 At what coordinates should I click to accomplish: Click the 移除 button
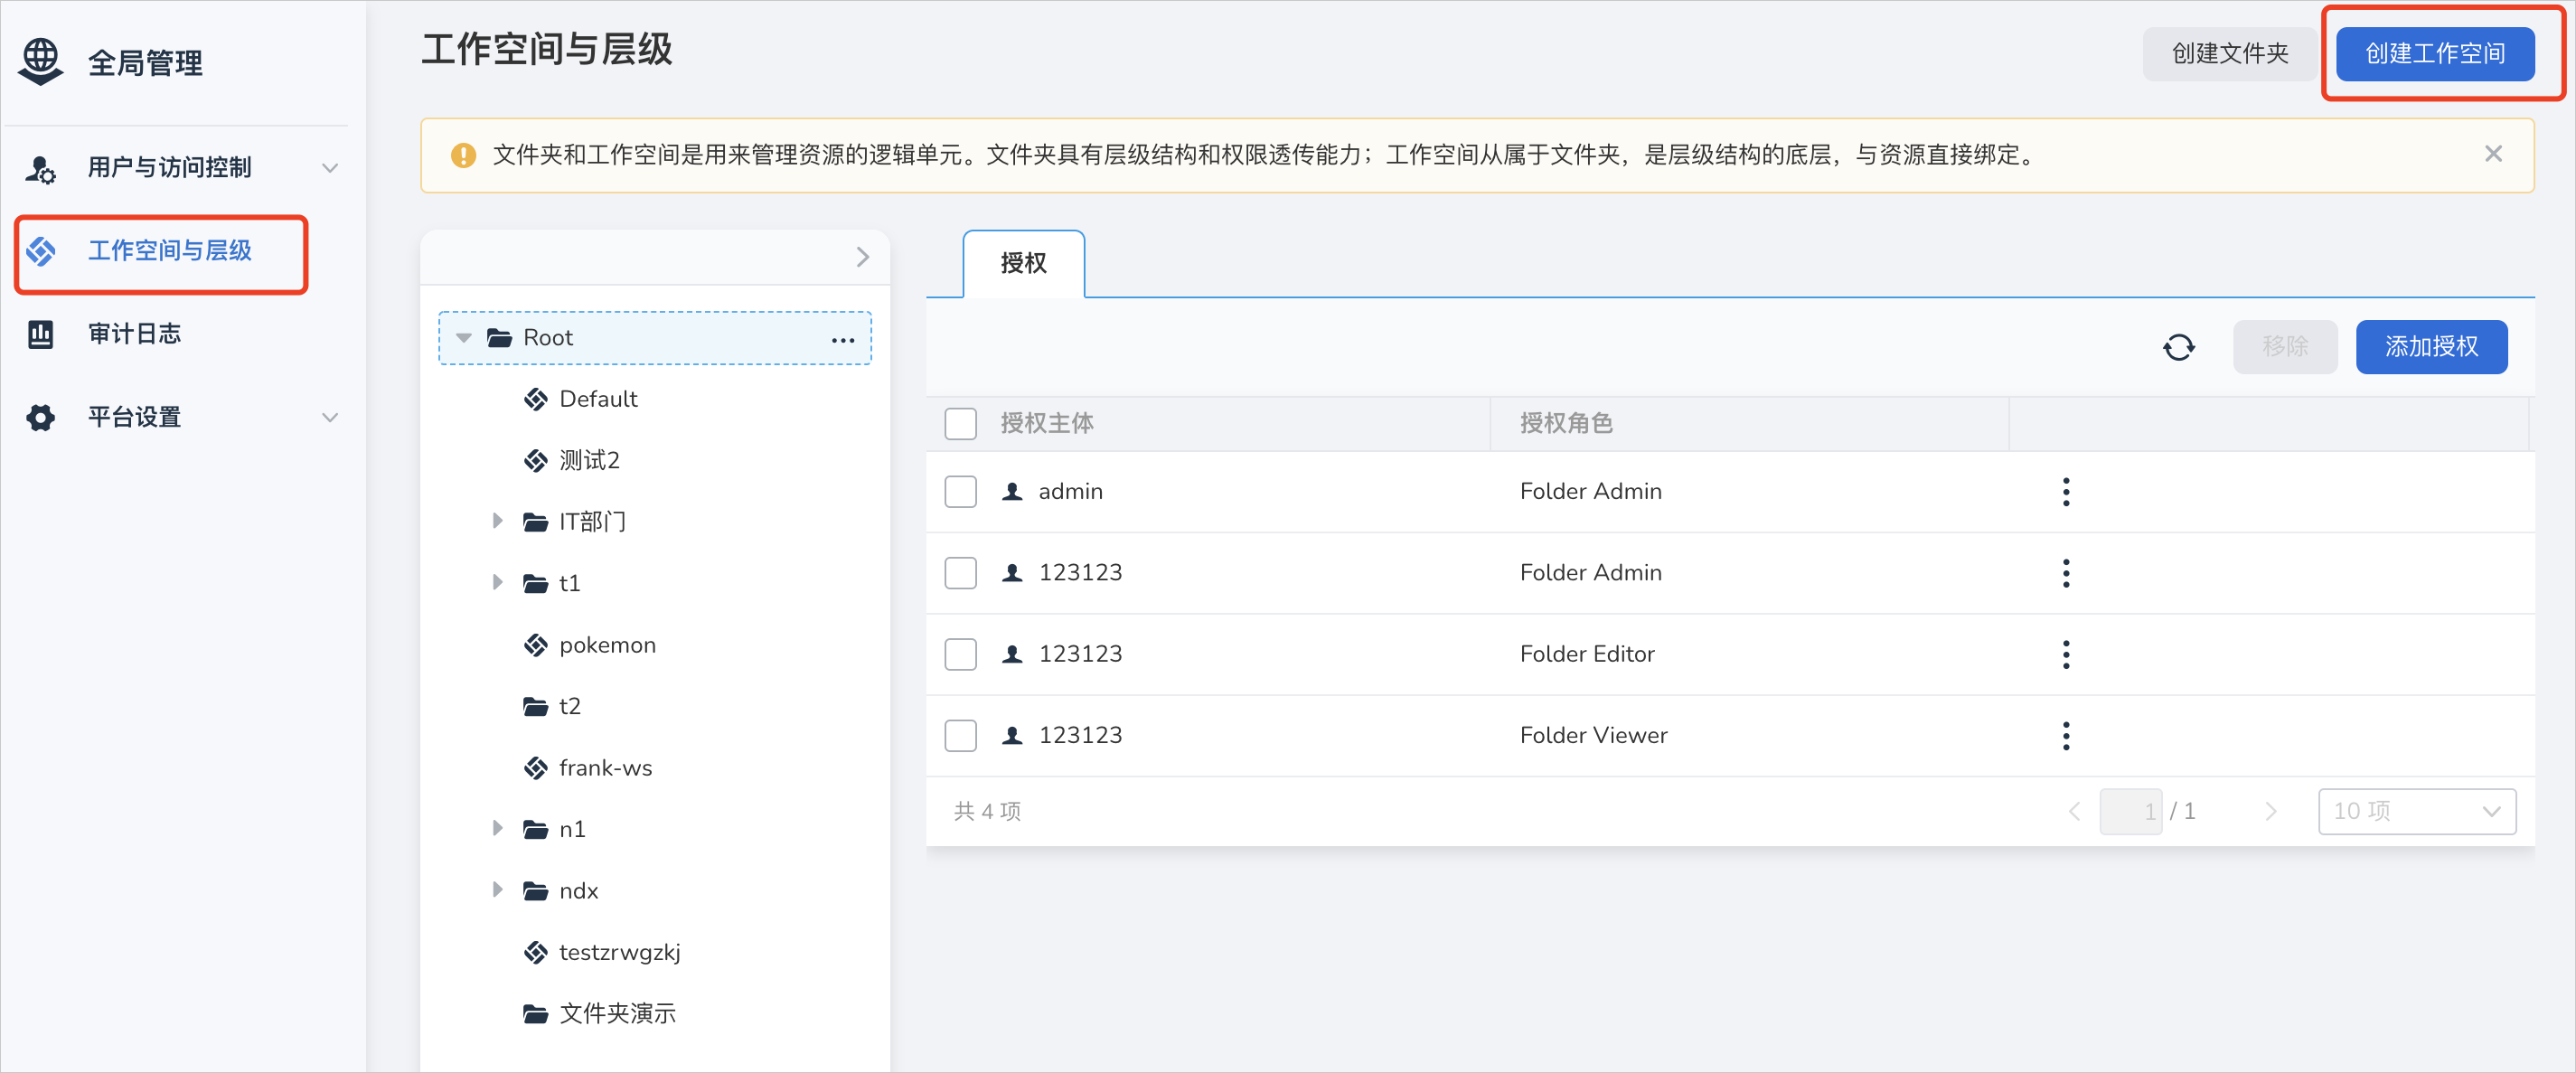click(2285, 347)
